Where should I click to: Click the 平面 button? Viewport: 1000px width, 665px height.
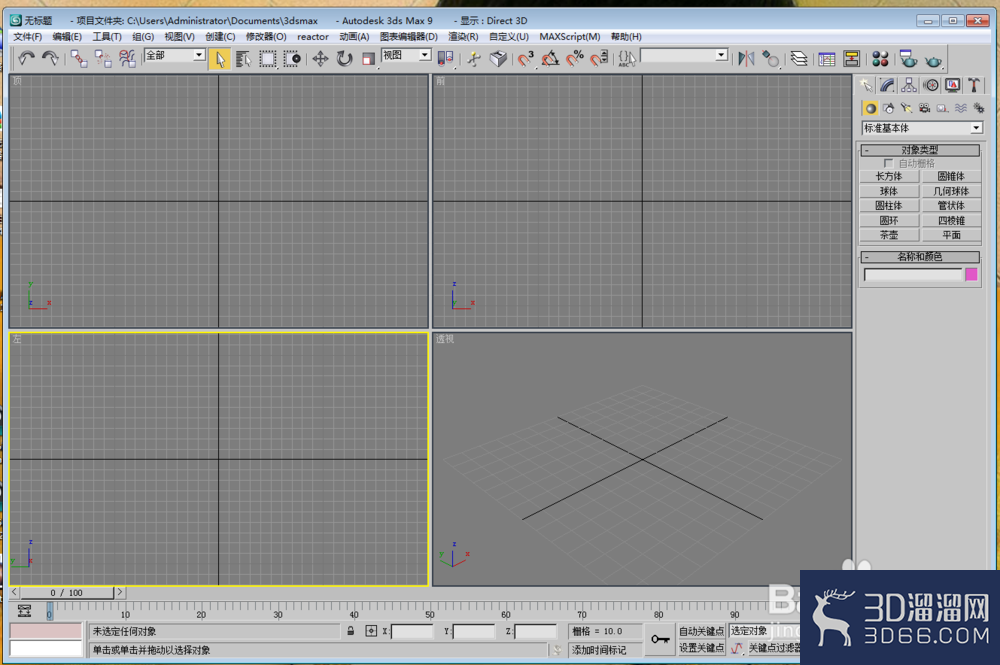coord(951,235)
